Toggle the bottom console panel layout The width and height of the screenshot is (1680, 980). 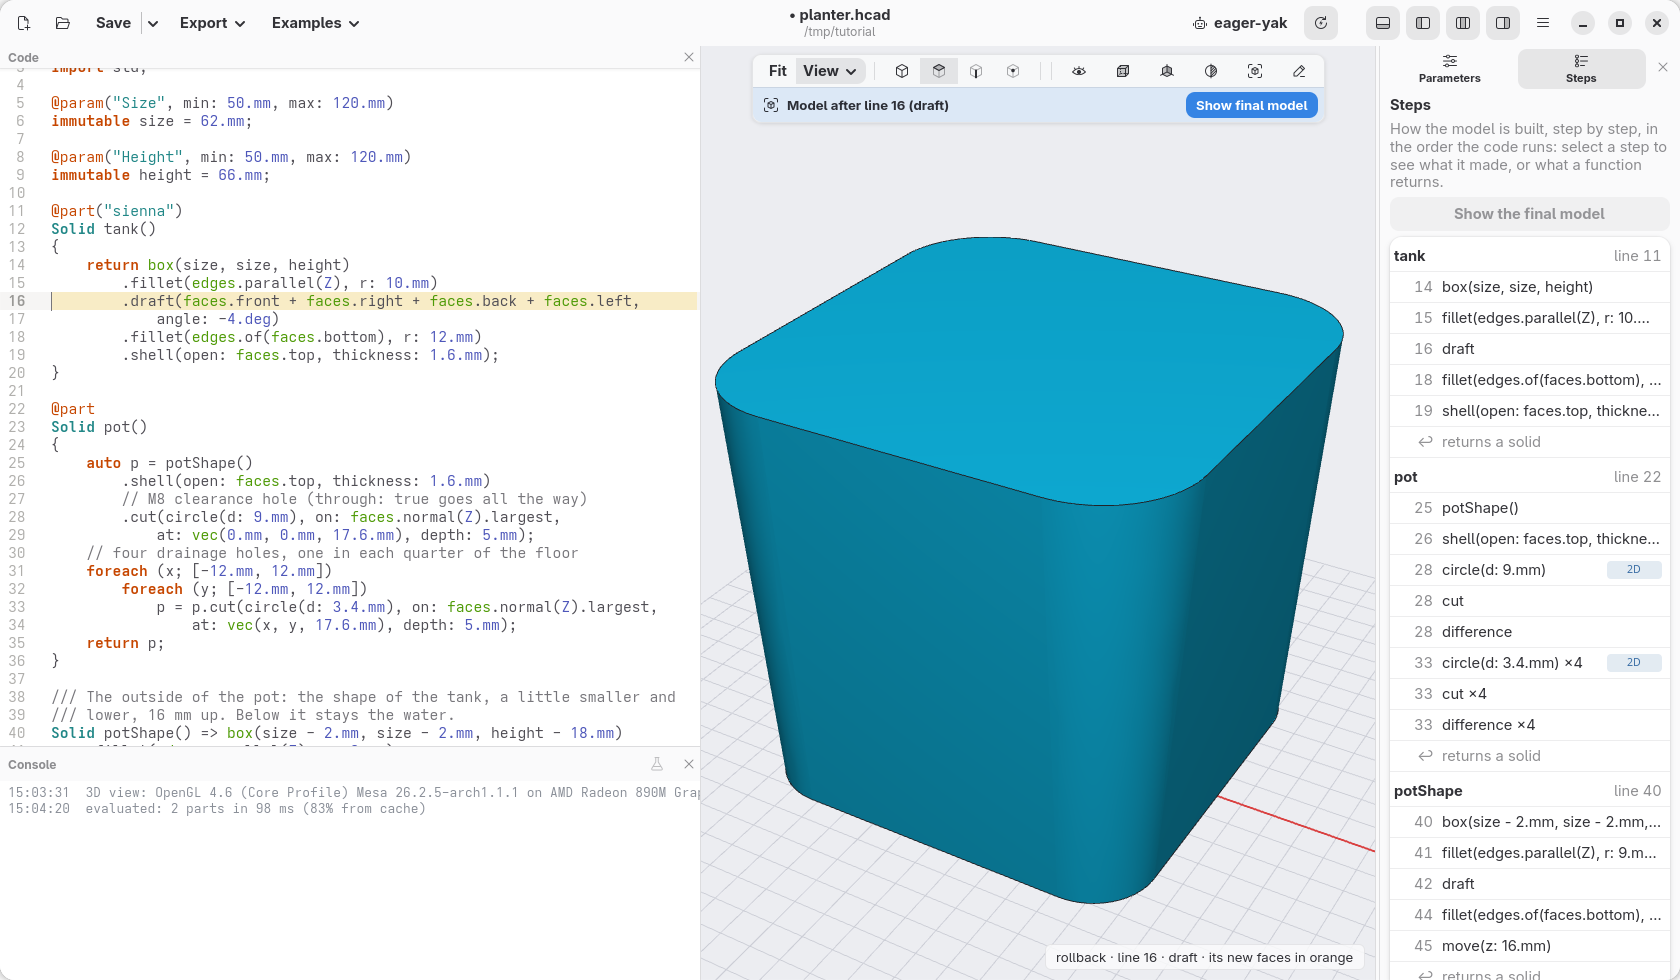point(1383,23)
